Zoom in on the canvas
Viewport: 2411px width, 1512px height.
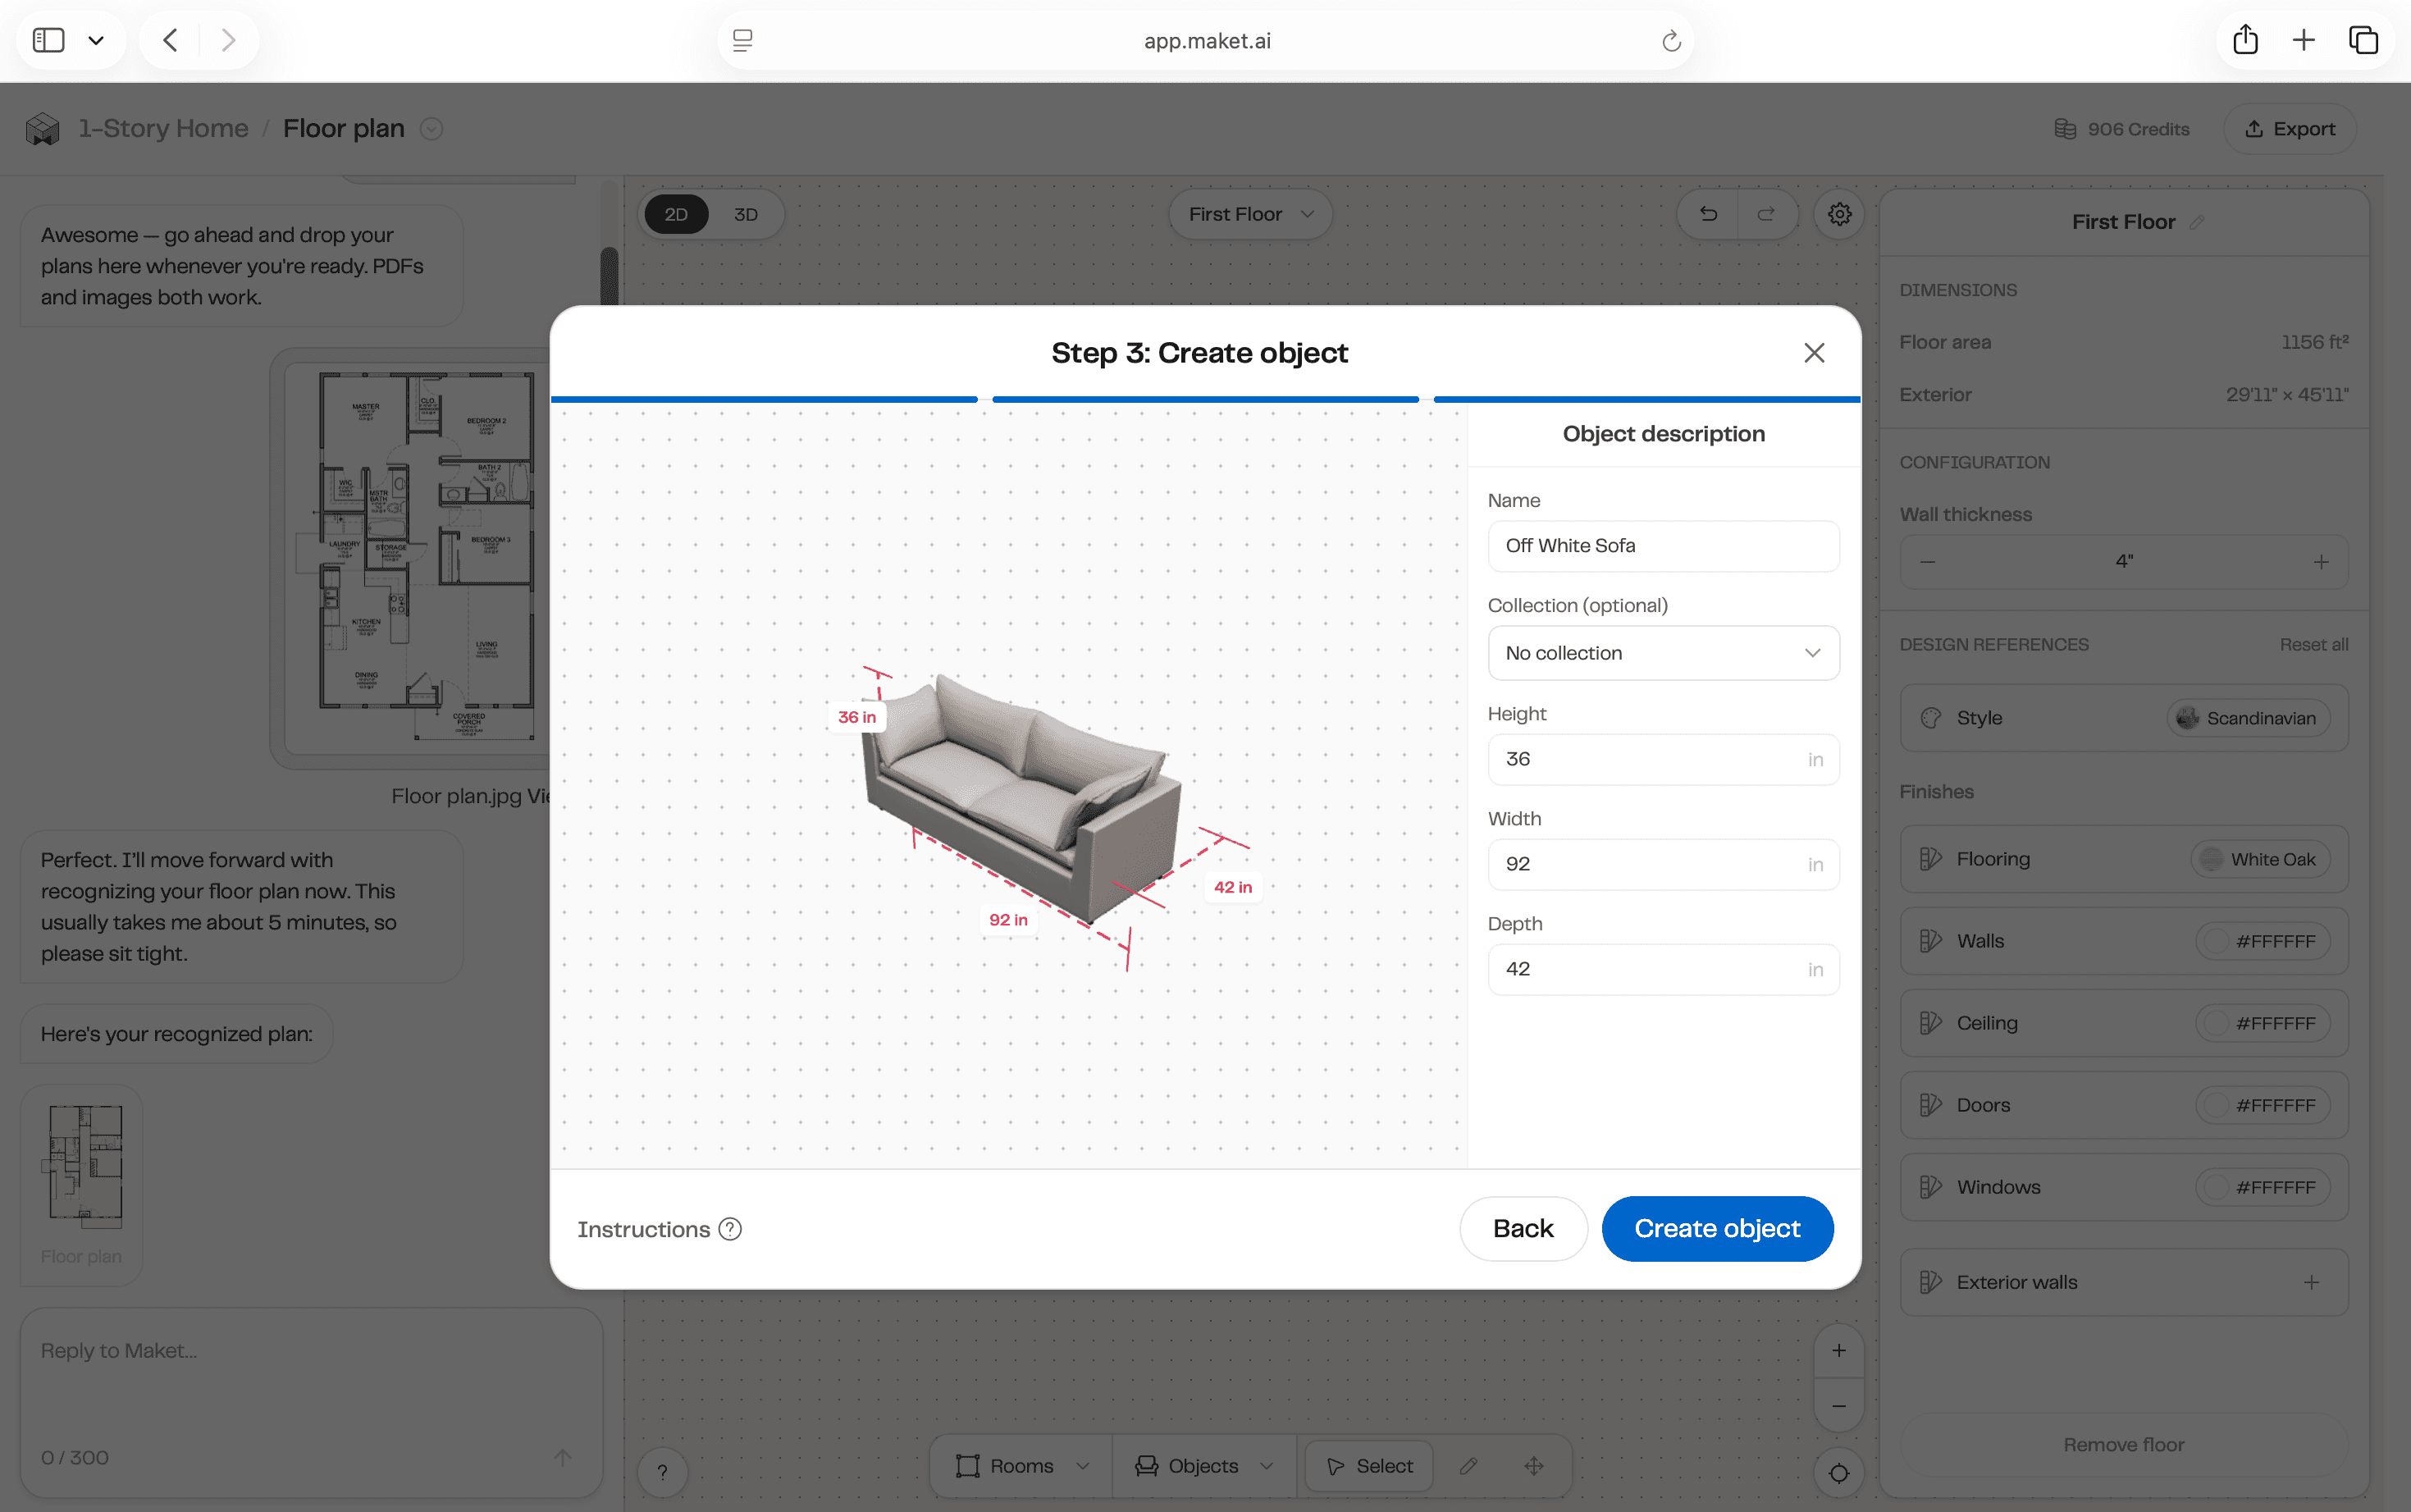tap(1838, 1350)
